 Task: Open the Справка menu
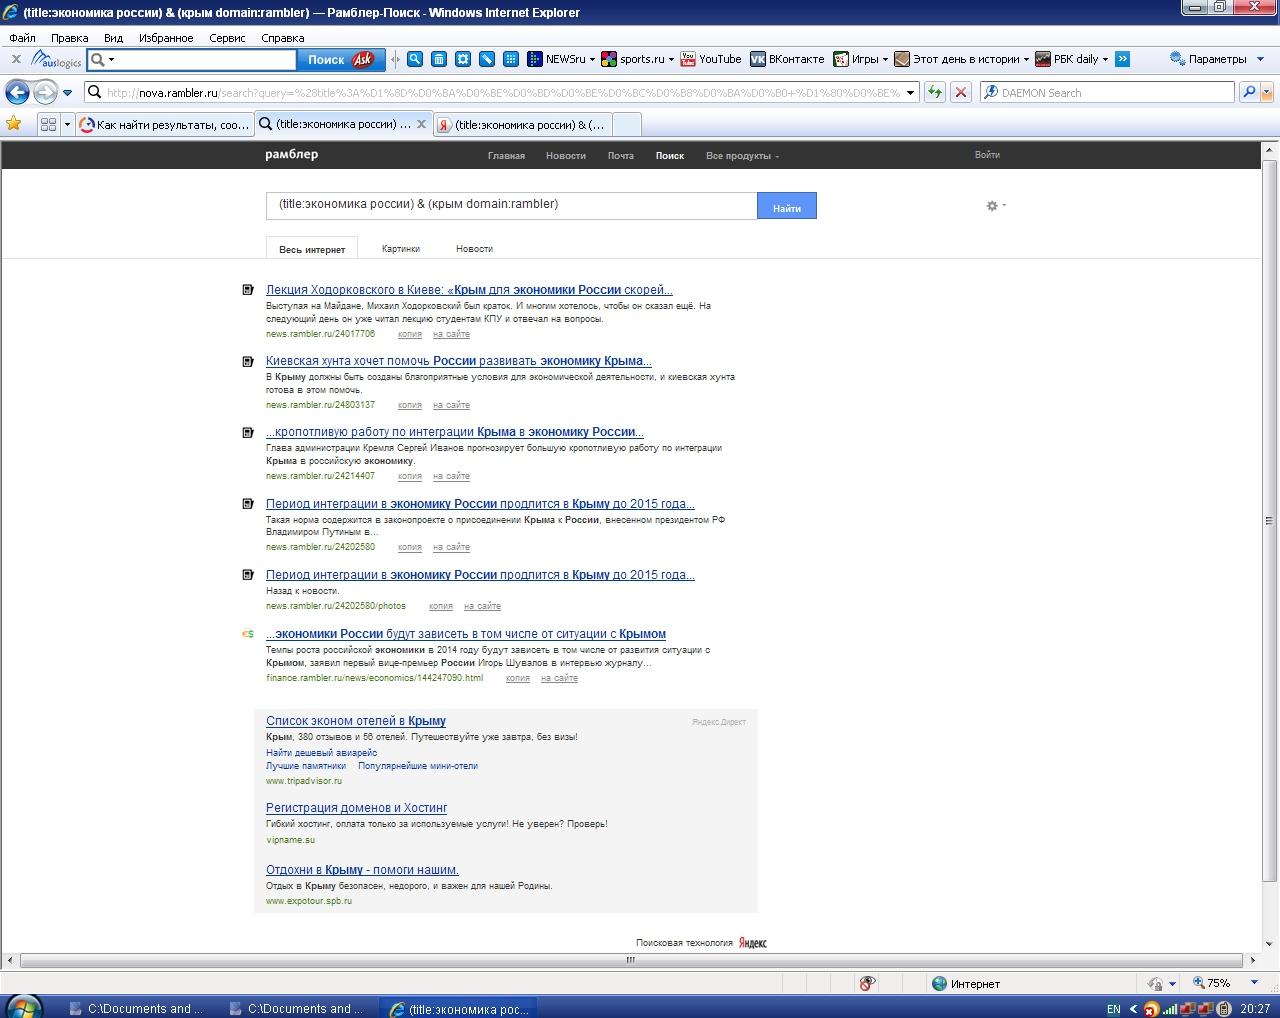tap(282, 38)
